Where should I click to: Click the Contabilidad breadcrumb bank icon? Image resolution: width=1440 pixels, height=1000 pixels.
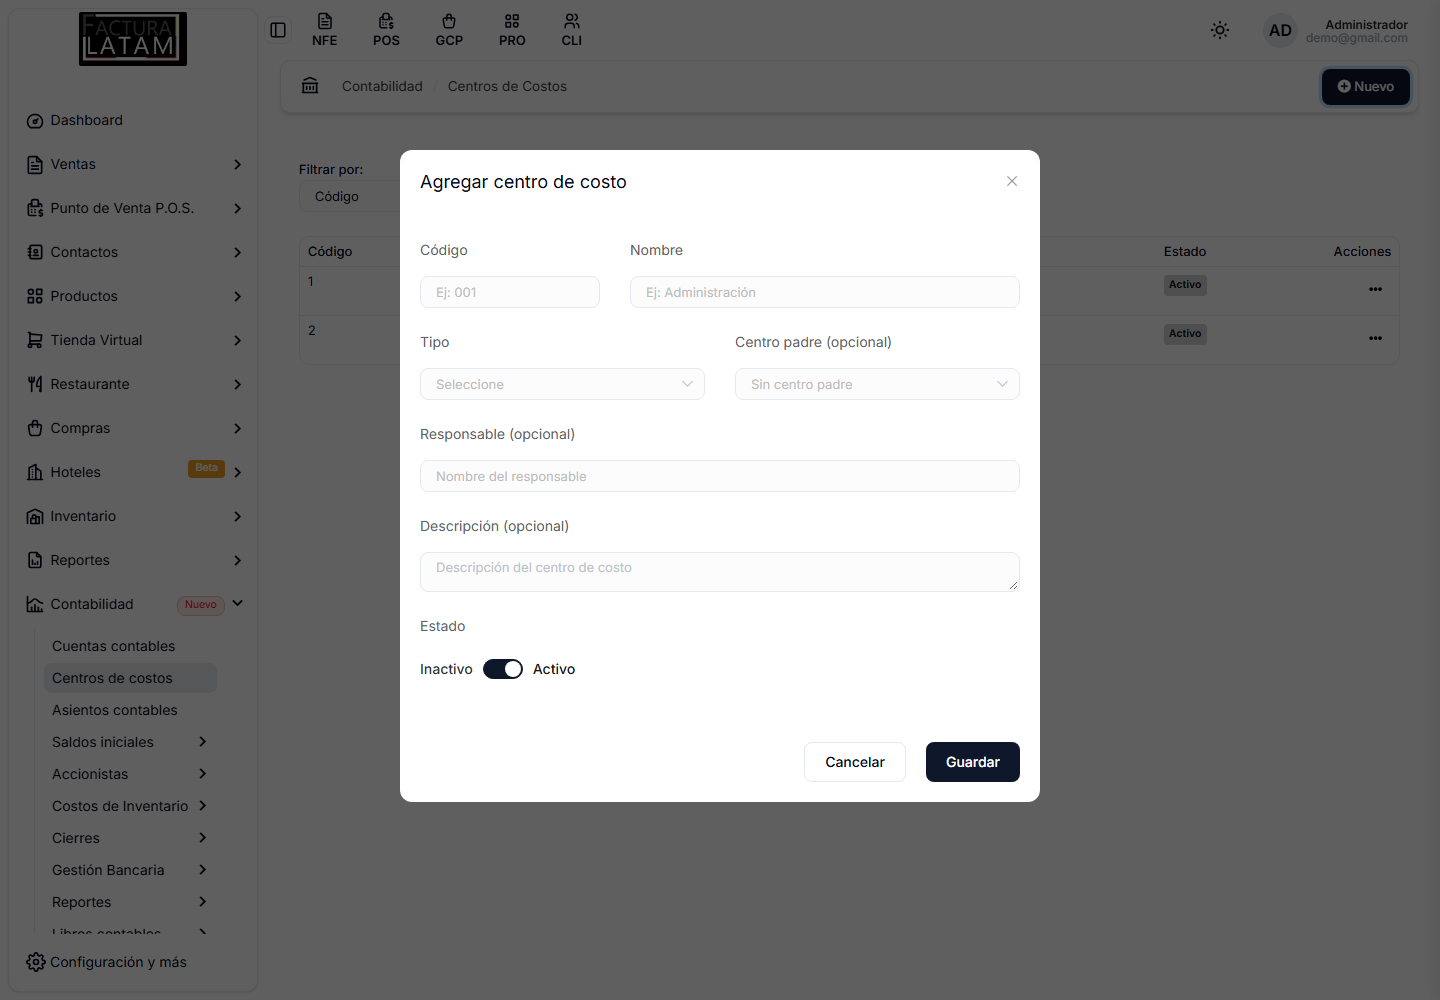(310, 86)
